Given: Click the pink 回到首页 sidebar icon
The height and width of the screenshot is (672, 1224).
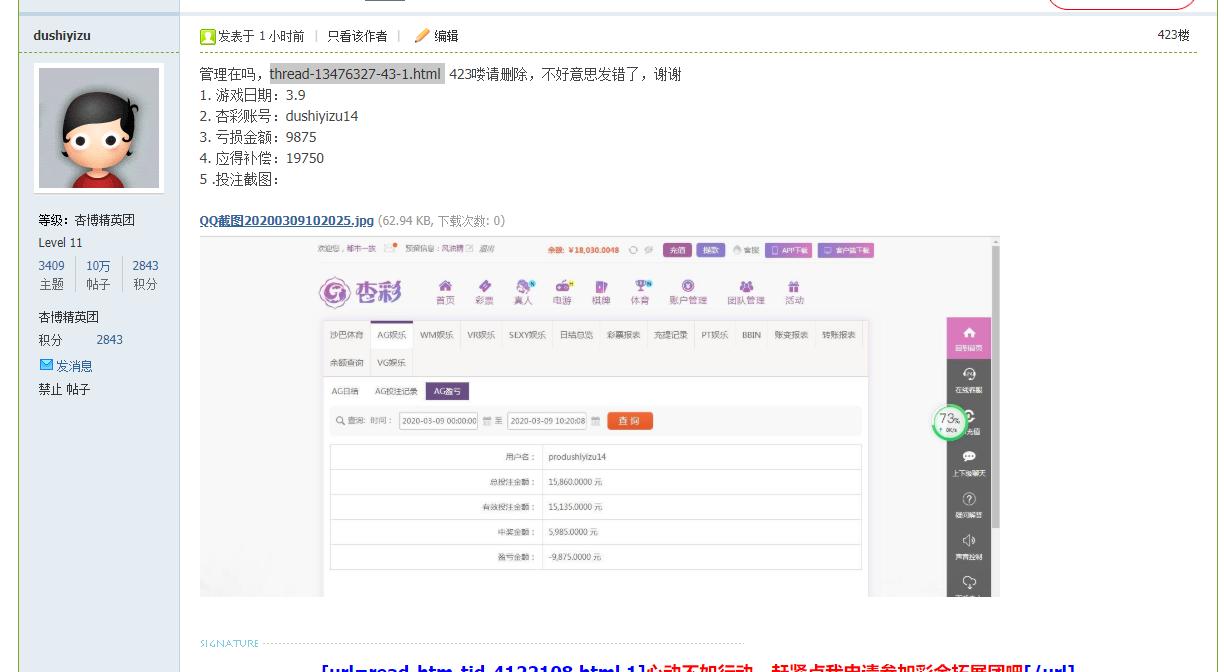Looking at the screenshot, I should click(969, 338).
